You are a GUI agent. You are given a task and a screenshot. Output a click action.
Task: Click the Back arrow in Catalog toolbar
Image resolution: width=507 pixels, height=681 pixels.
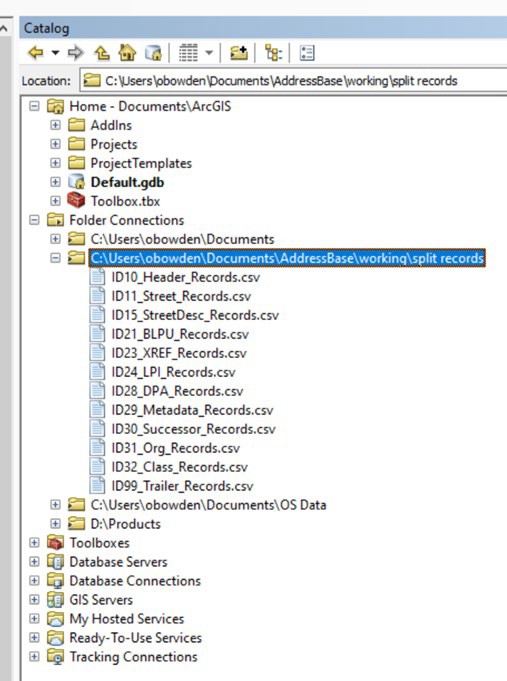pos(36,53)
